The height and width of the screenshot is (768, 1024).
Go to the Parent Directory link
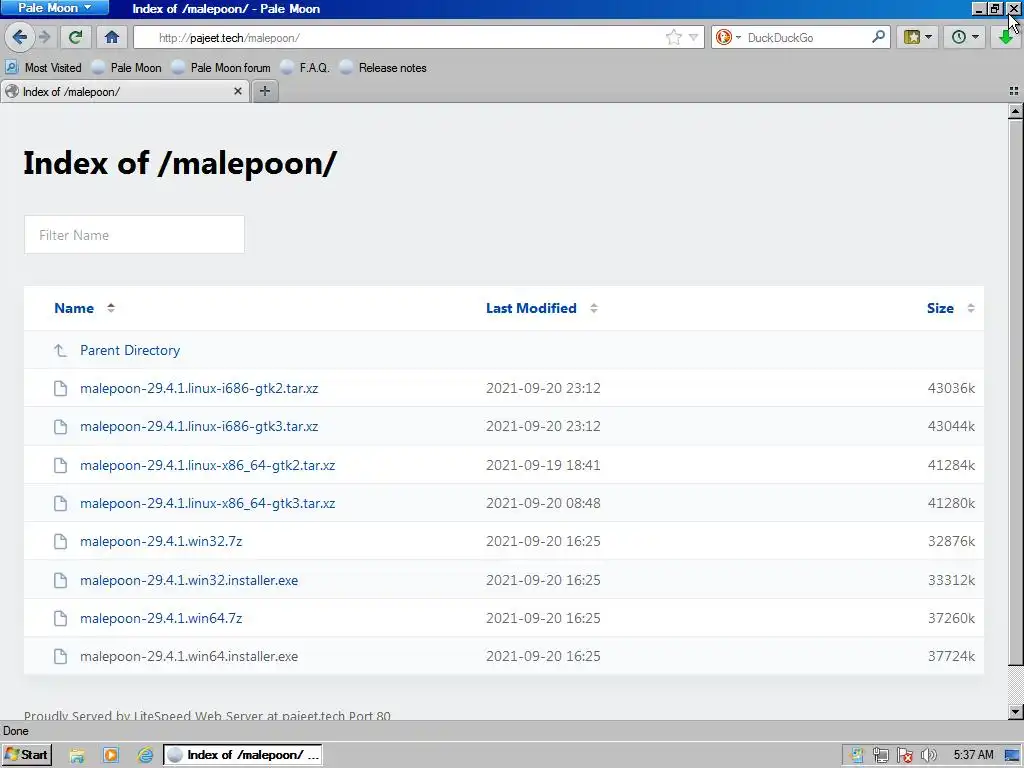(130, 350)
